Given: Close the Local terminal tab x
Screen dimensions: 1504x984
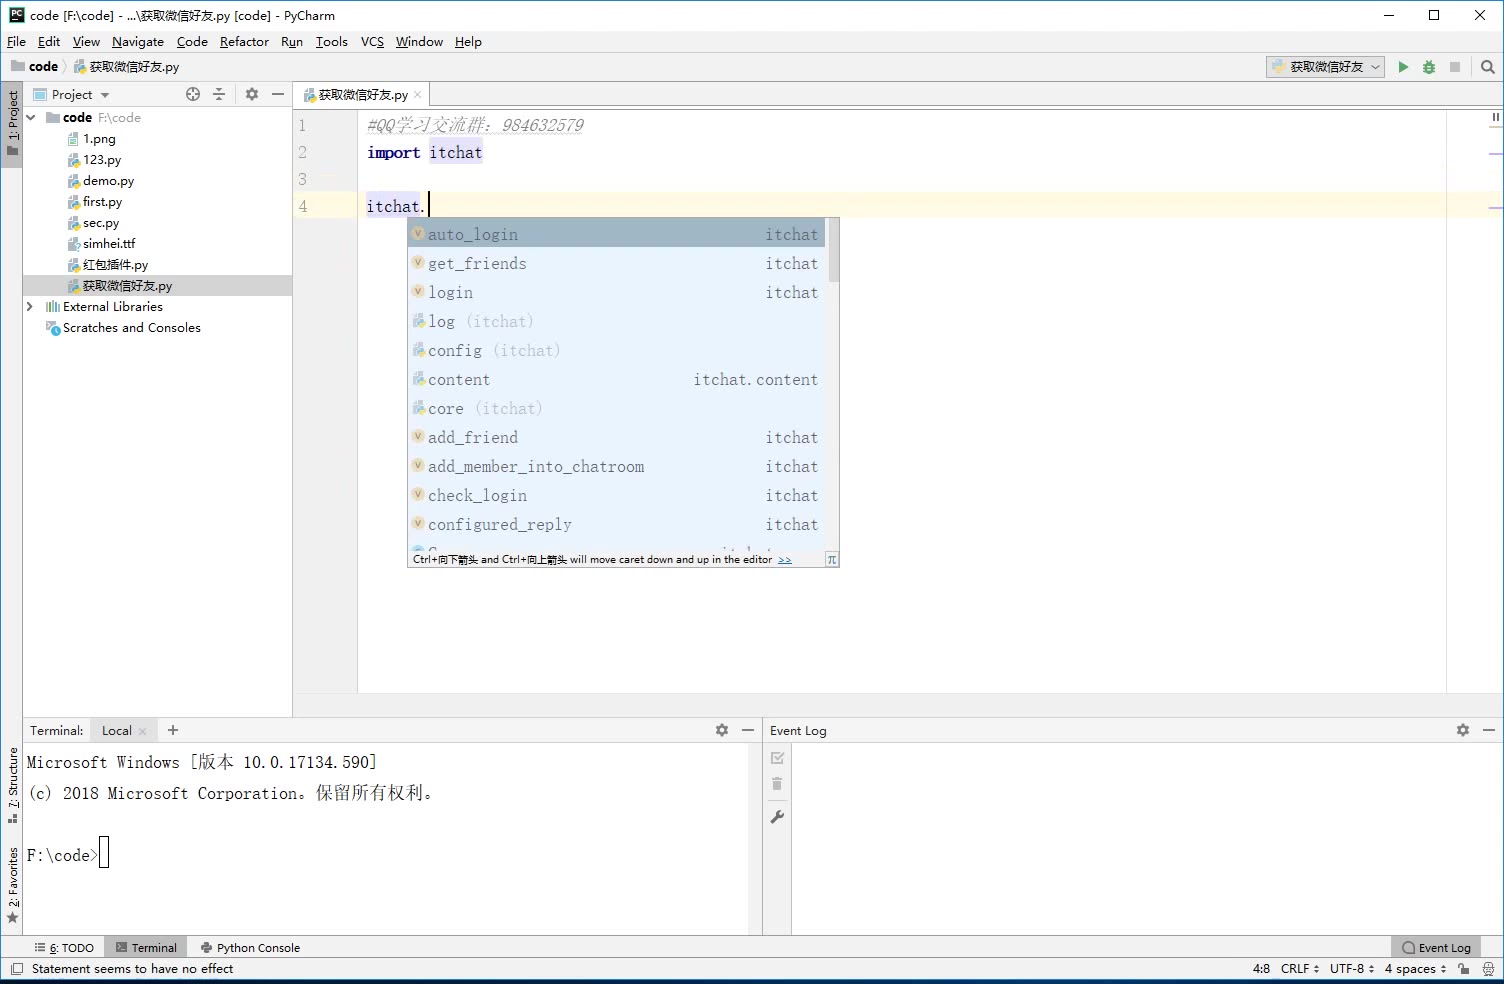Looking at the screenshot, I should [142, 731].
